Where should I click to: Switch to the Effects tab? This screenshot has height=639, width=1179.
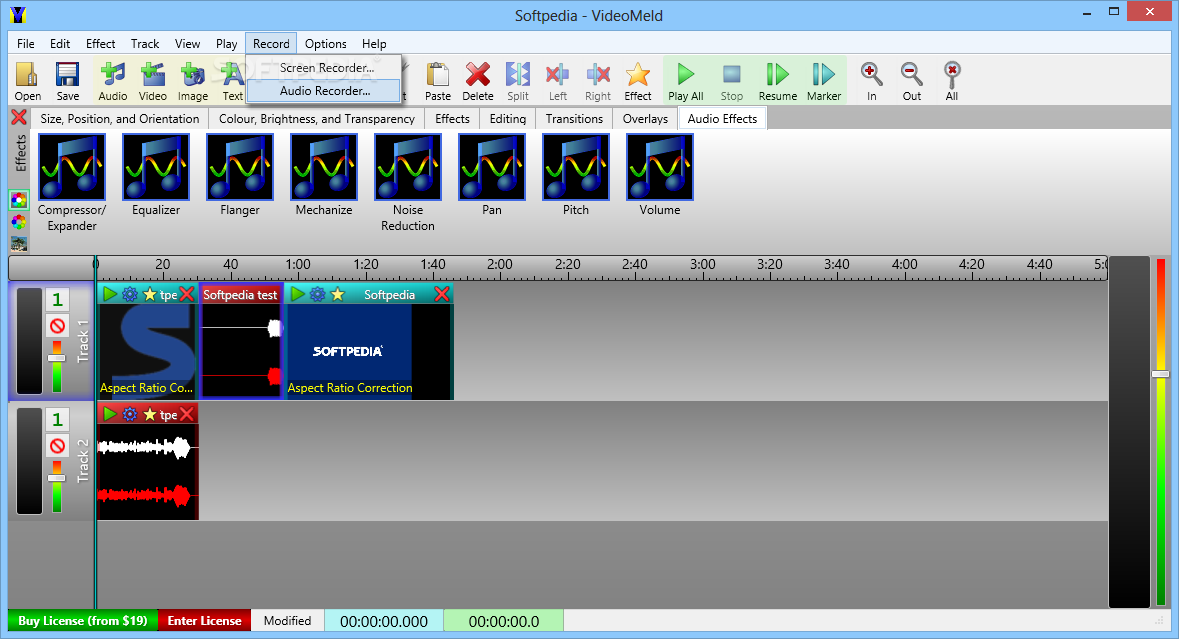452,119
